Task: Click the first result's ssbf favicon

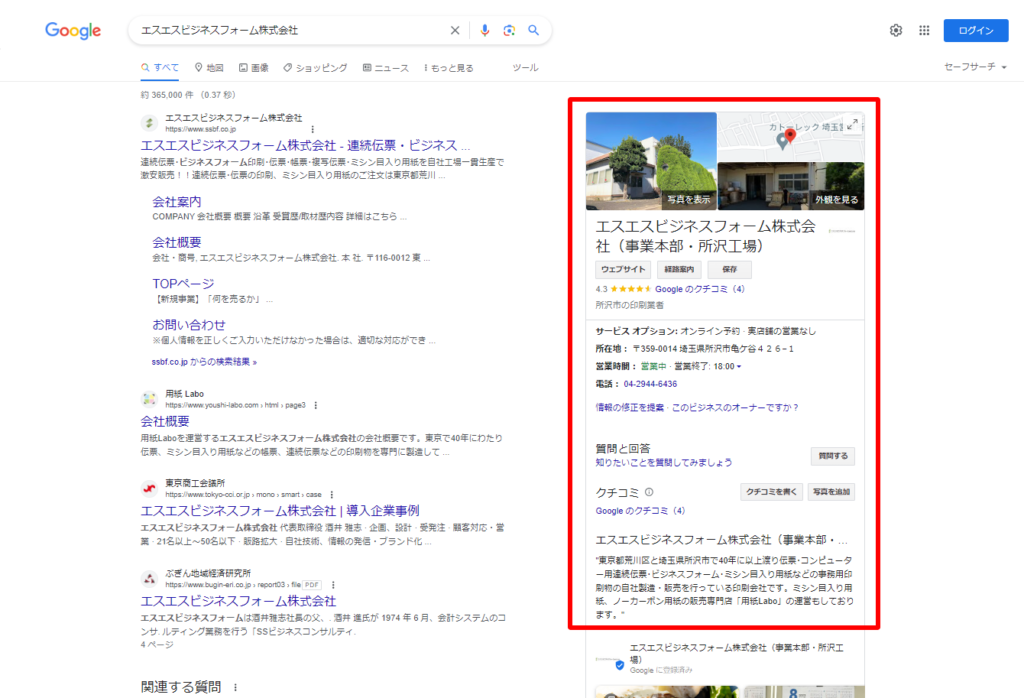Action: click(150, 122)
